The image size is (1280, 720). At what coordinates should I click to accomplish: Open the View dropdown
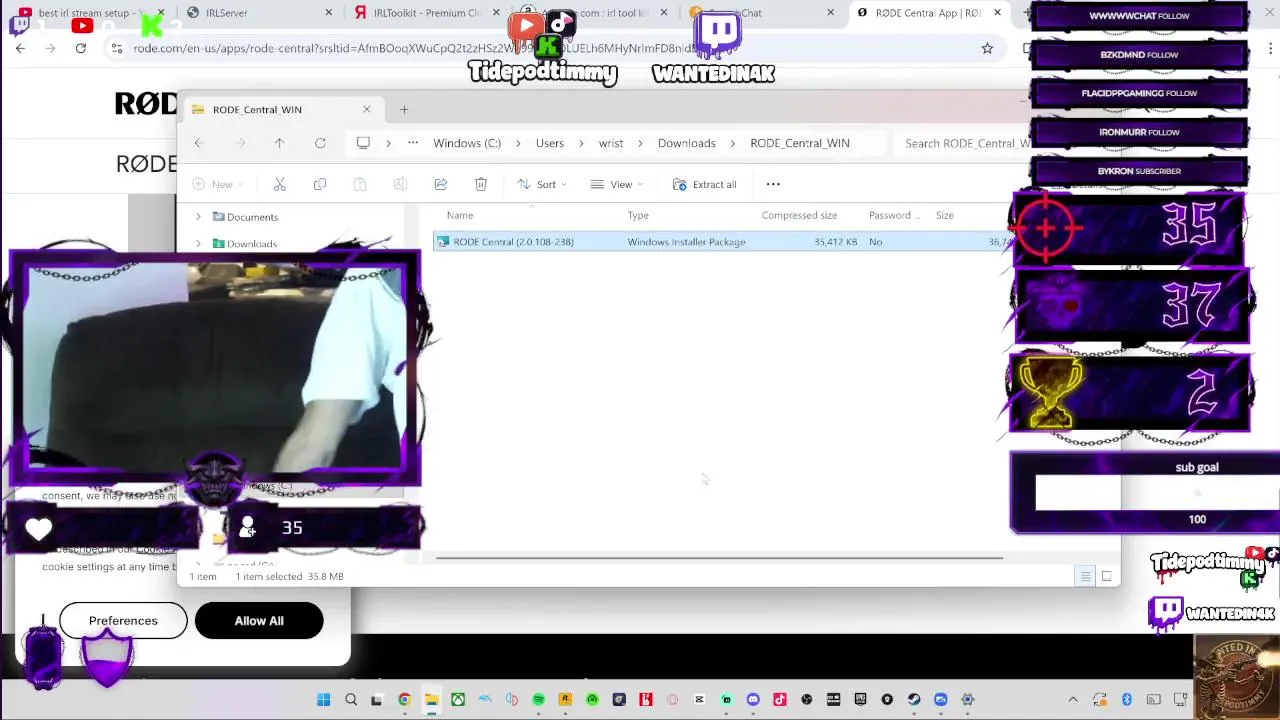pos(616,184)
